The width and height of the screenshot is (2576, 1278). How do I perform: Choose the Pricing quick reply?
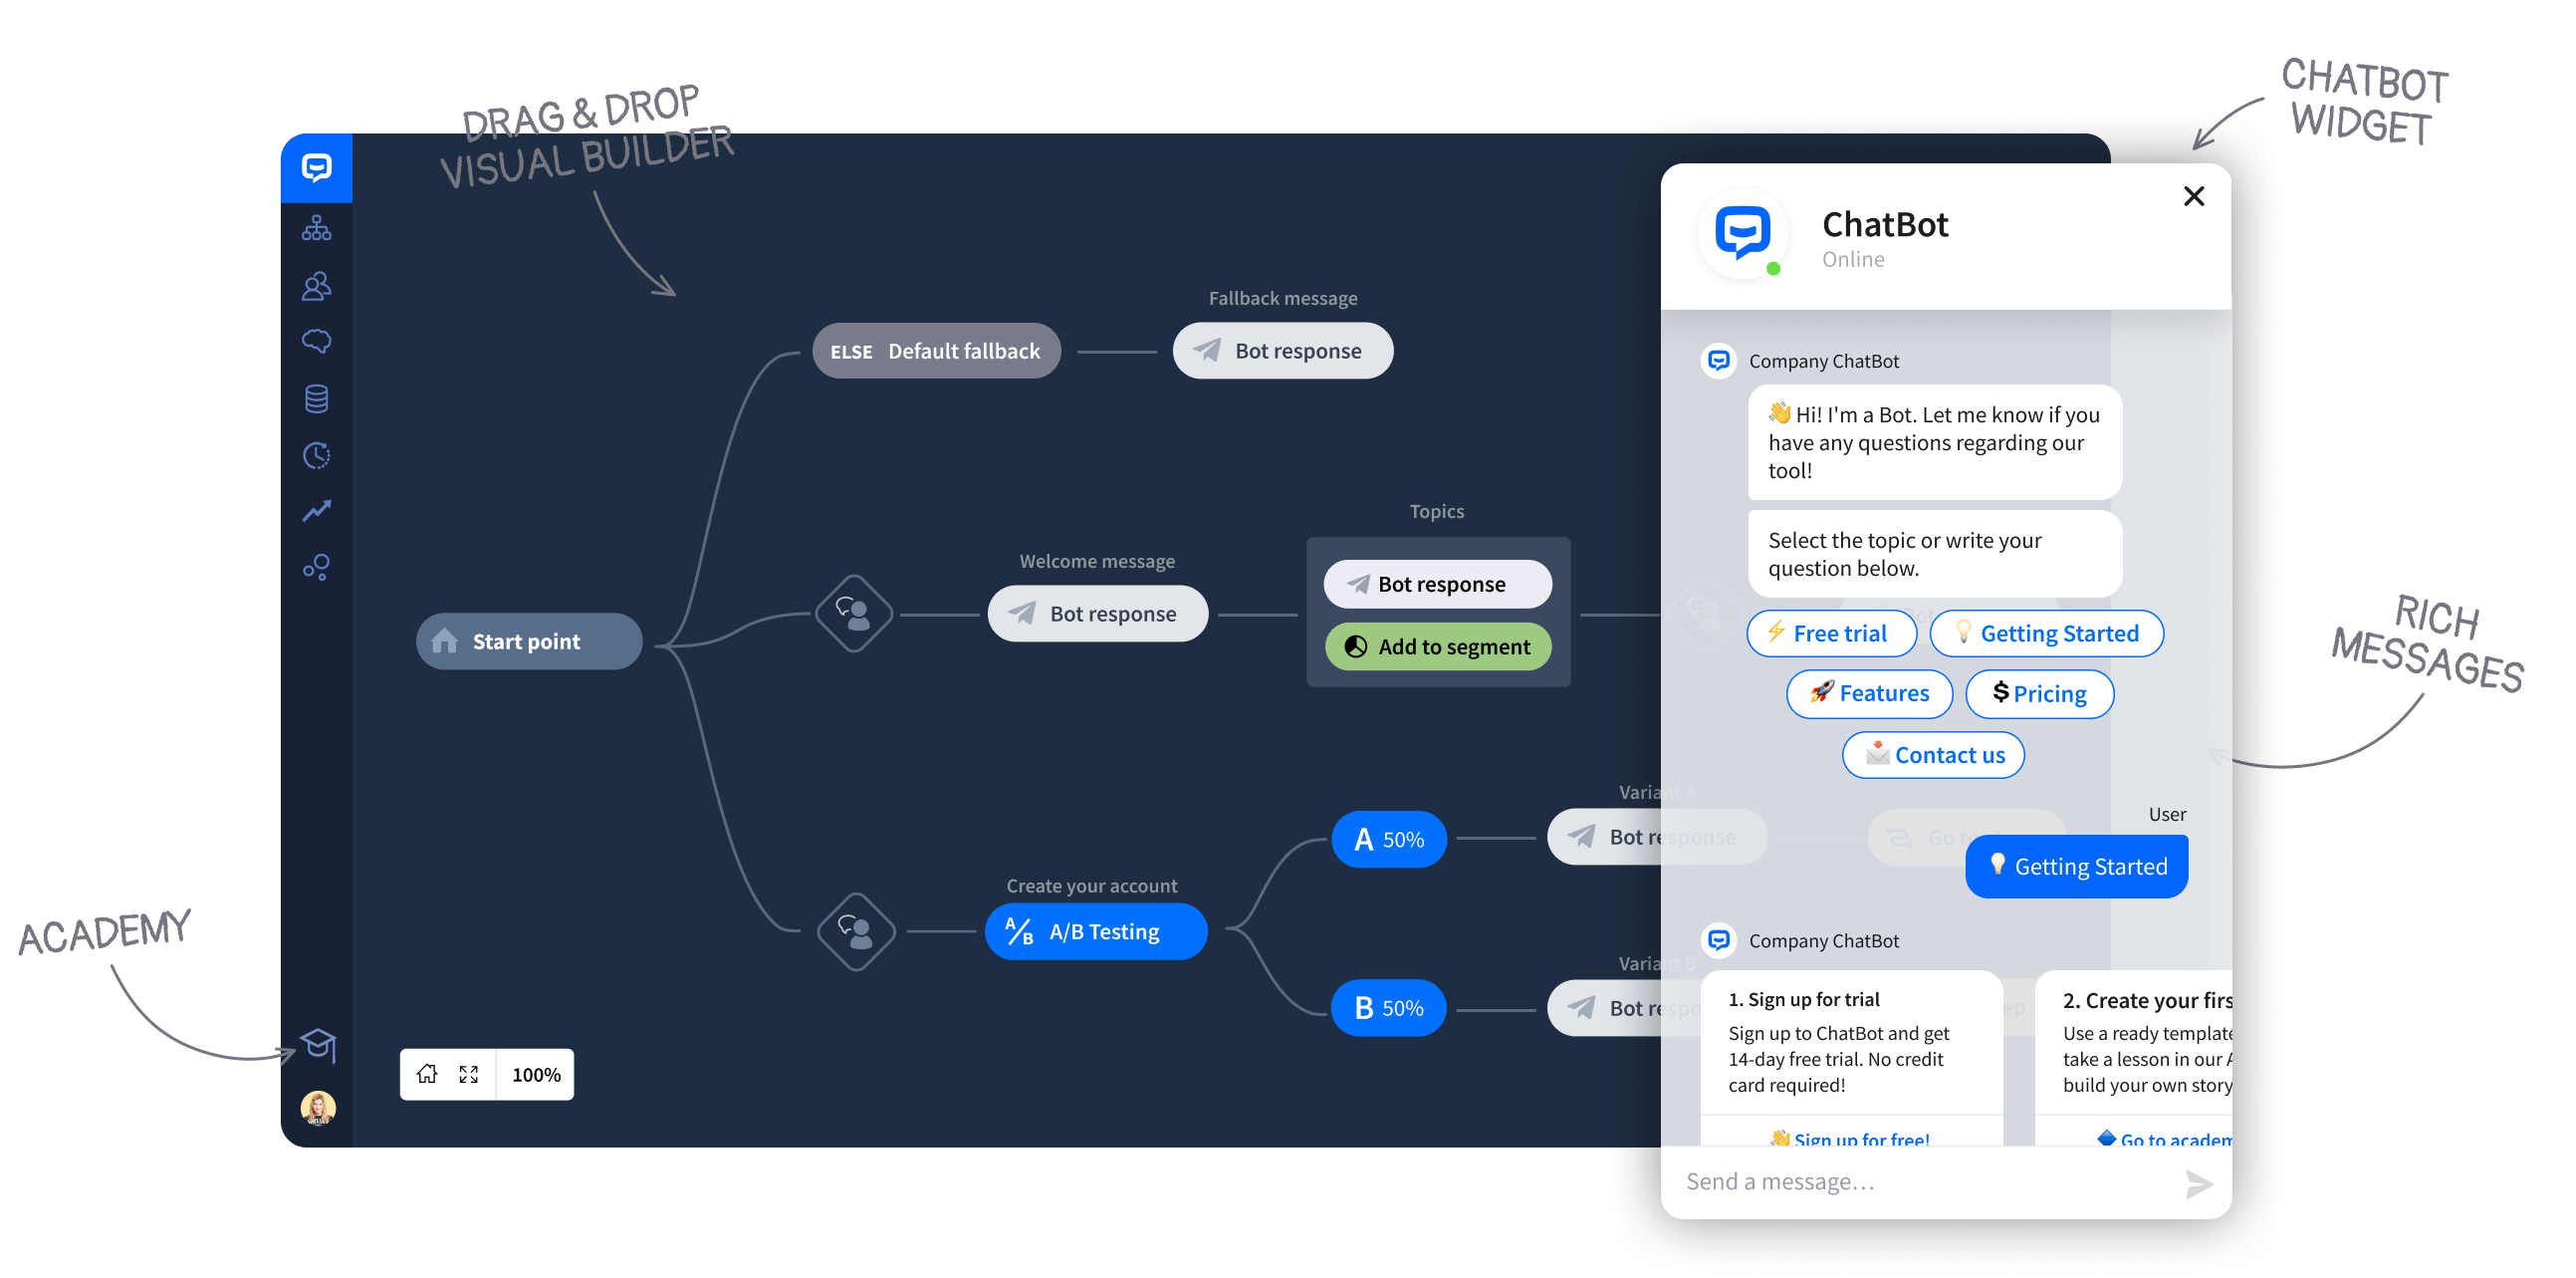click(x=2039, y=693)
